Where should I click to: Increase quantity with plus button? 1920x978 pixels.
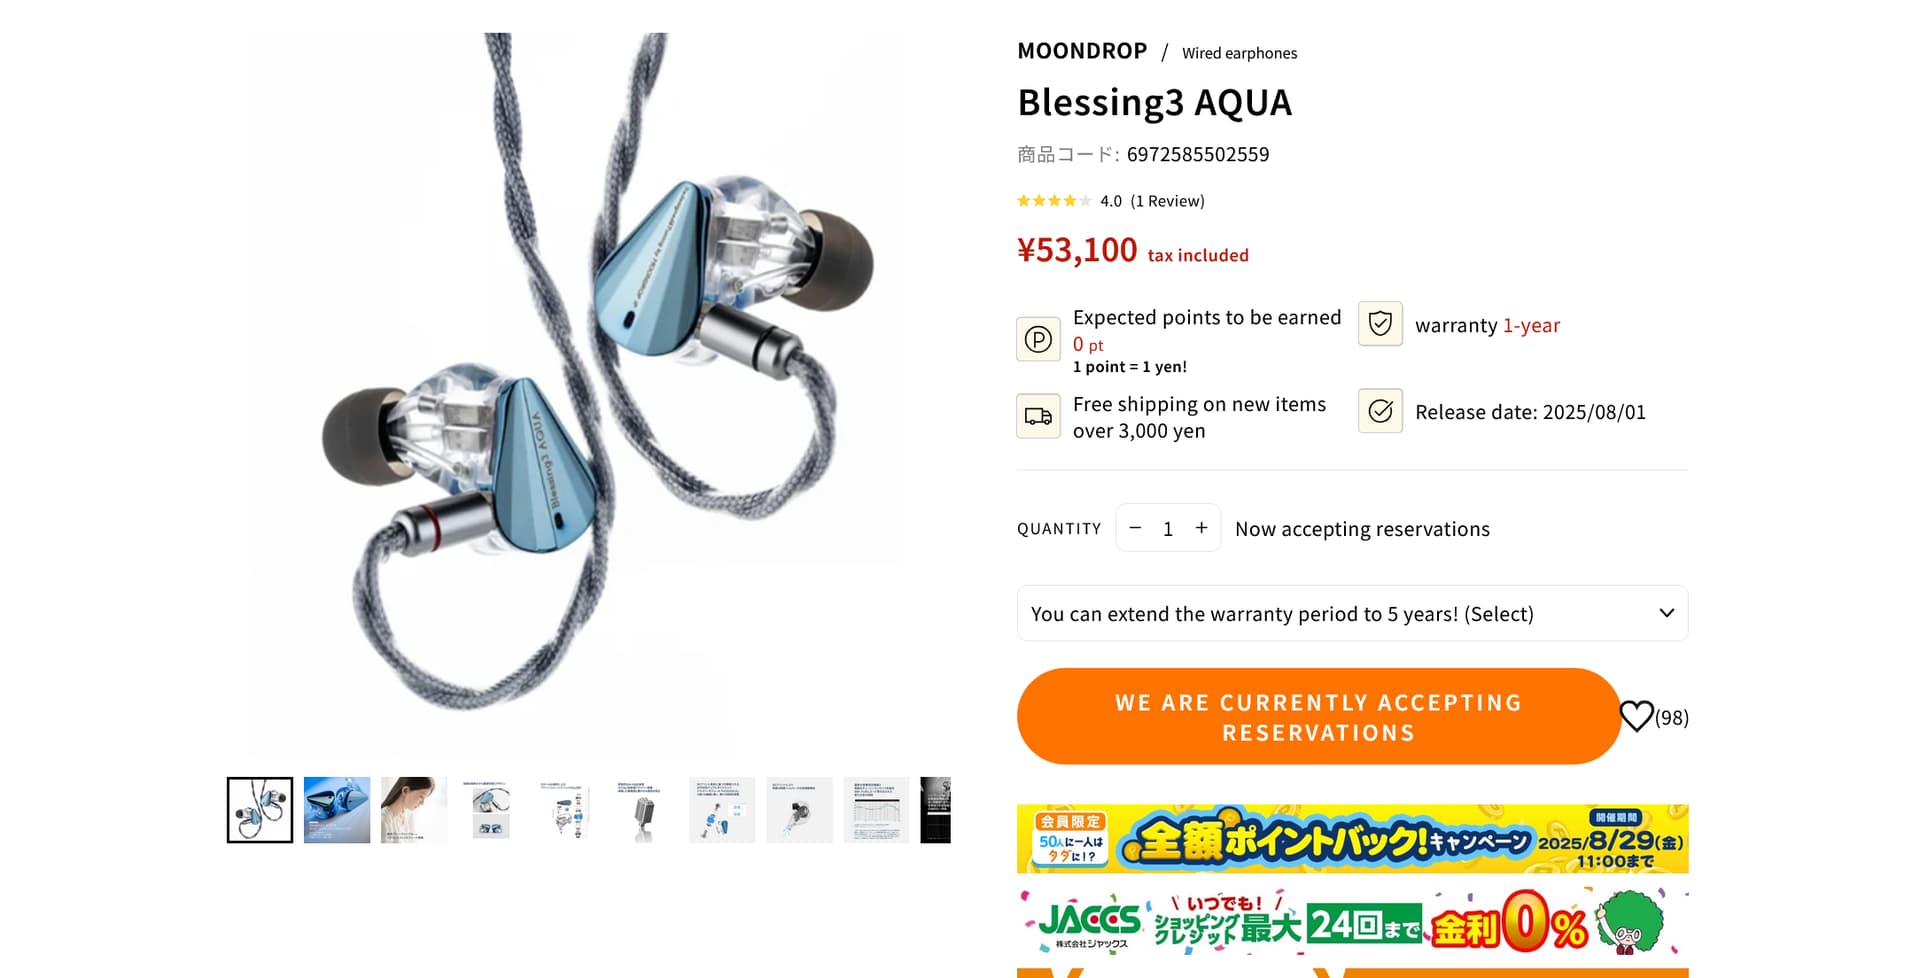[x=1202, y=528]
